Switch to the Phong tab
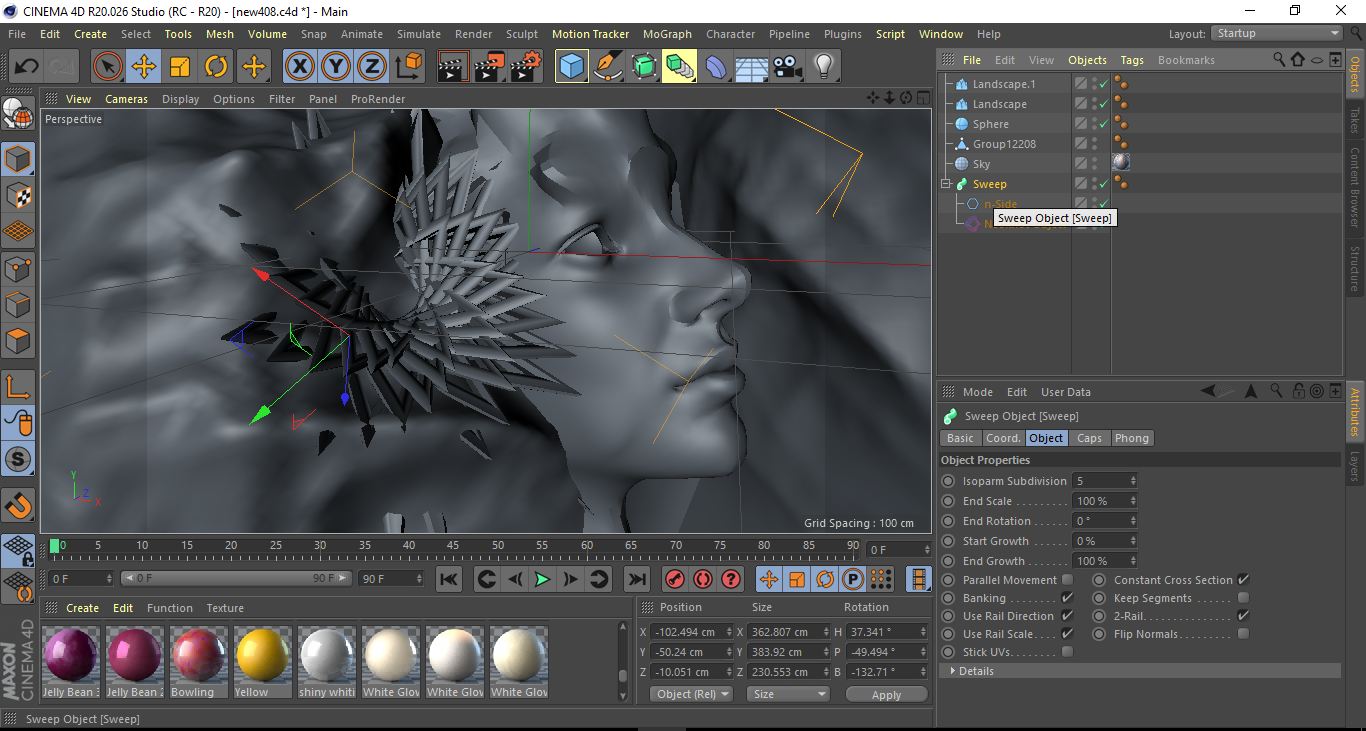 click(x=1132, y=438)
